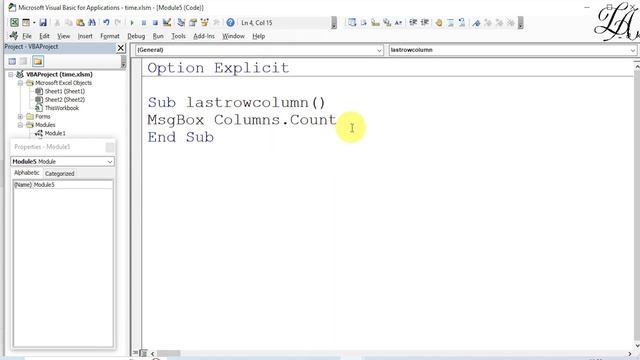Click the Full Module View button
This screenshot has width=640, height=360.
coord(143,353)
